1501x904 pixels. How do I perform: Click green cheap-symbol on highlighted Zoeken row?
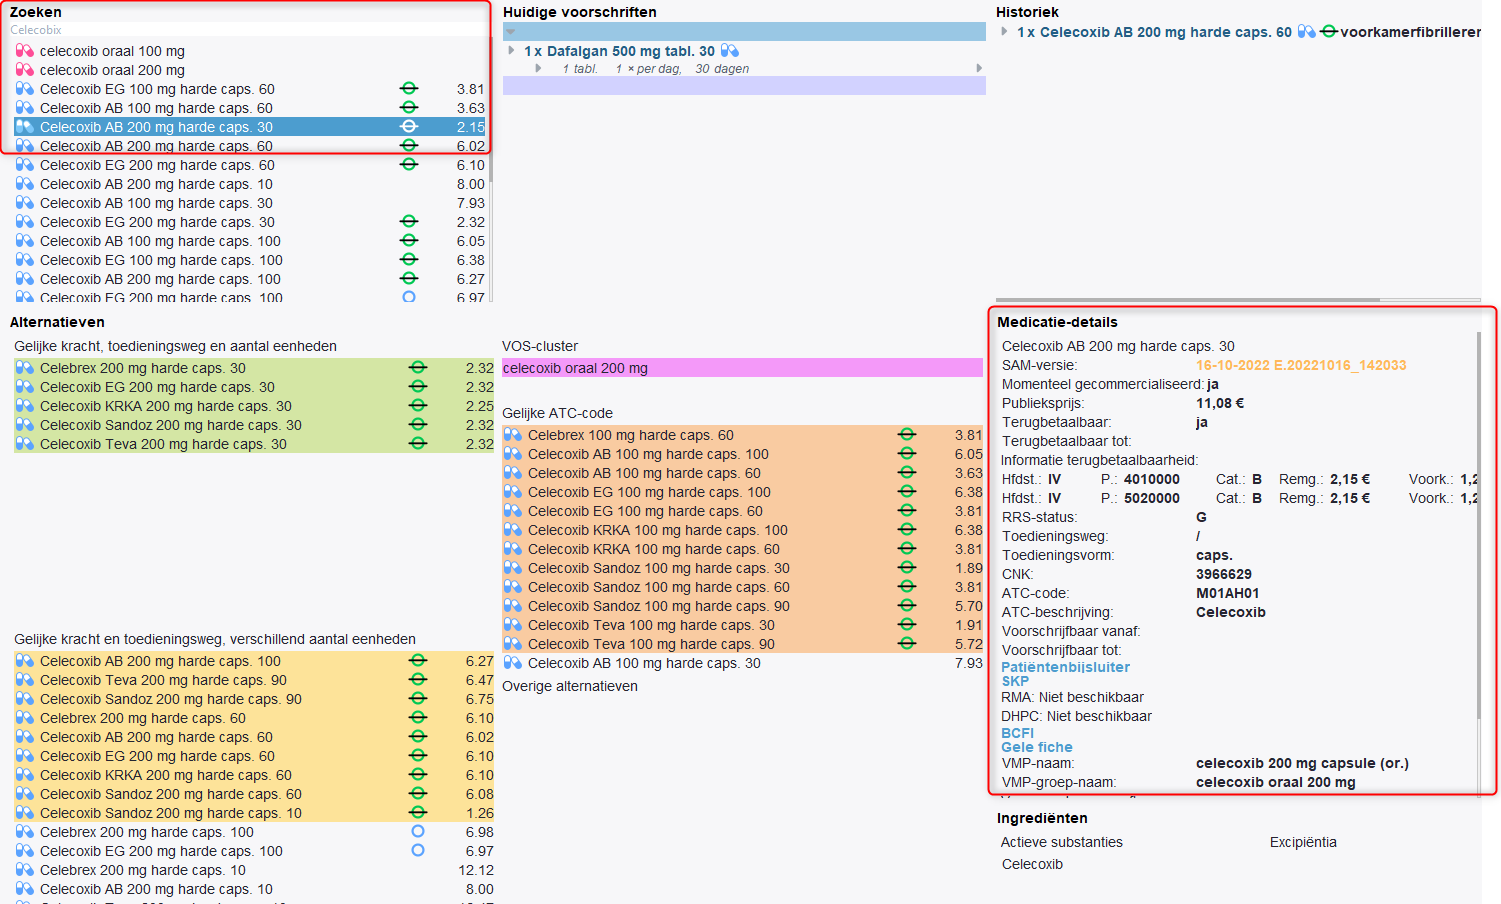409,126
